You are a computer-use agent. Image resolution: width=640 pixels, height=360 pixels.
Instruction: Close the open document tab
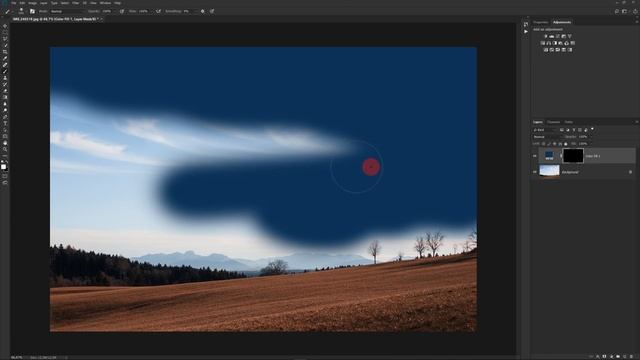click(102, 19)
